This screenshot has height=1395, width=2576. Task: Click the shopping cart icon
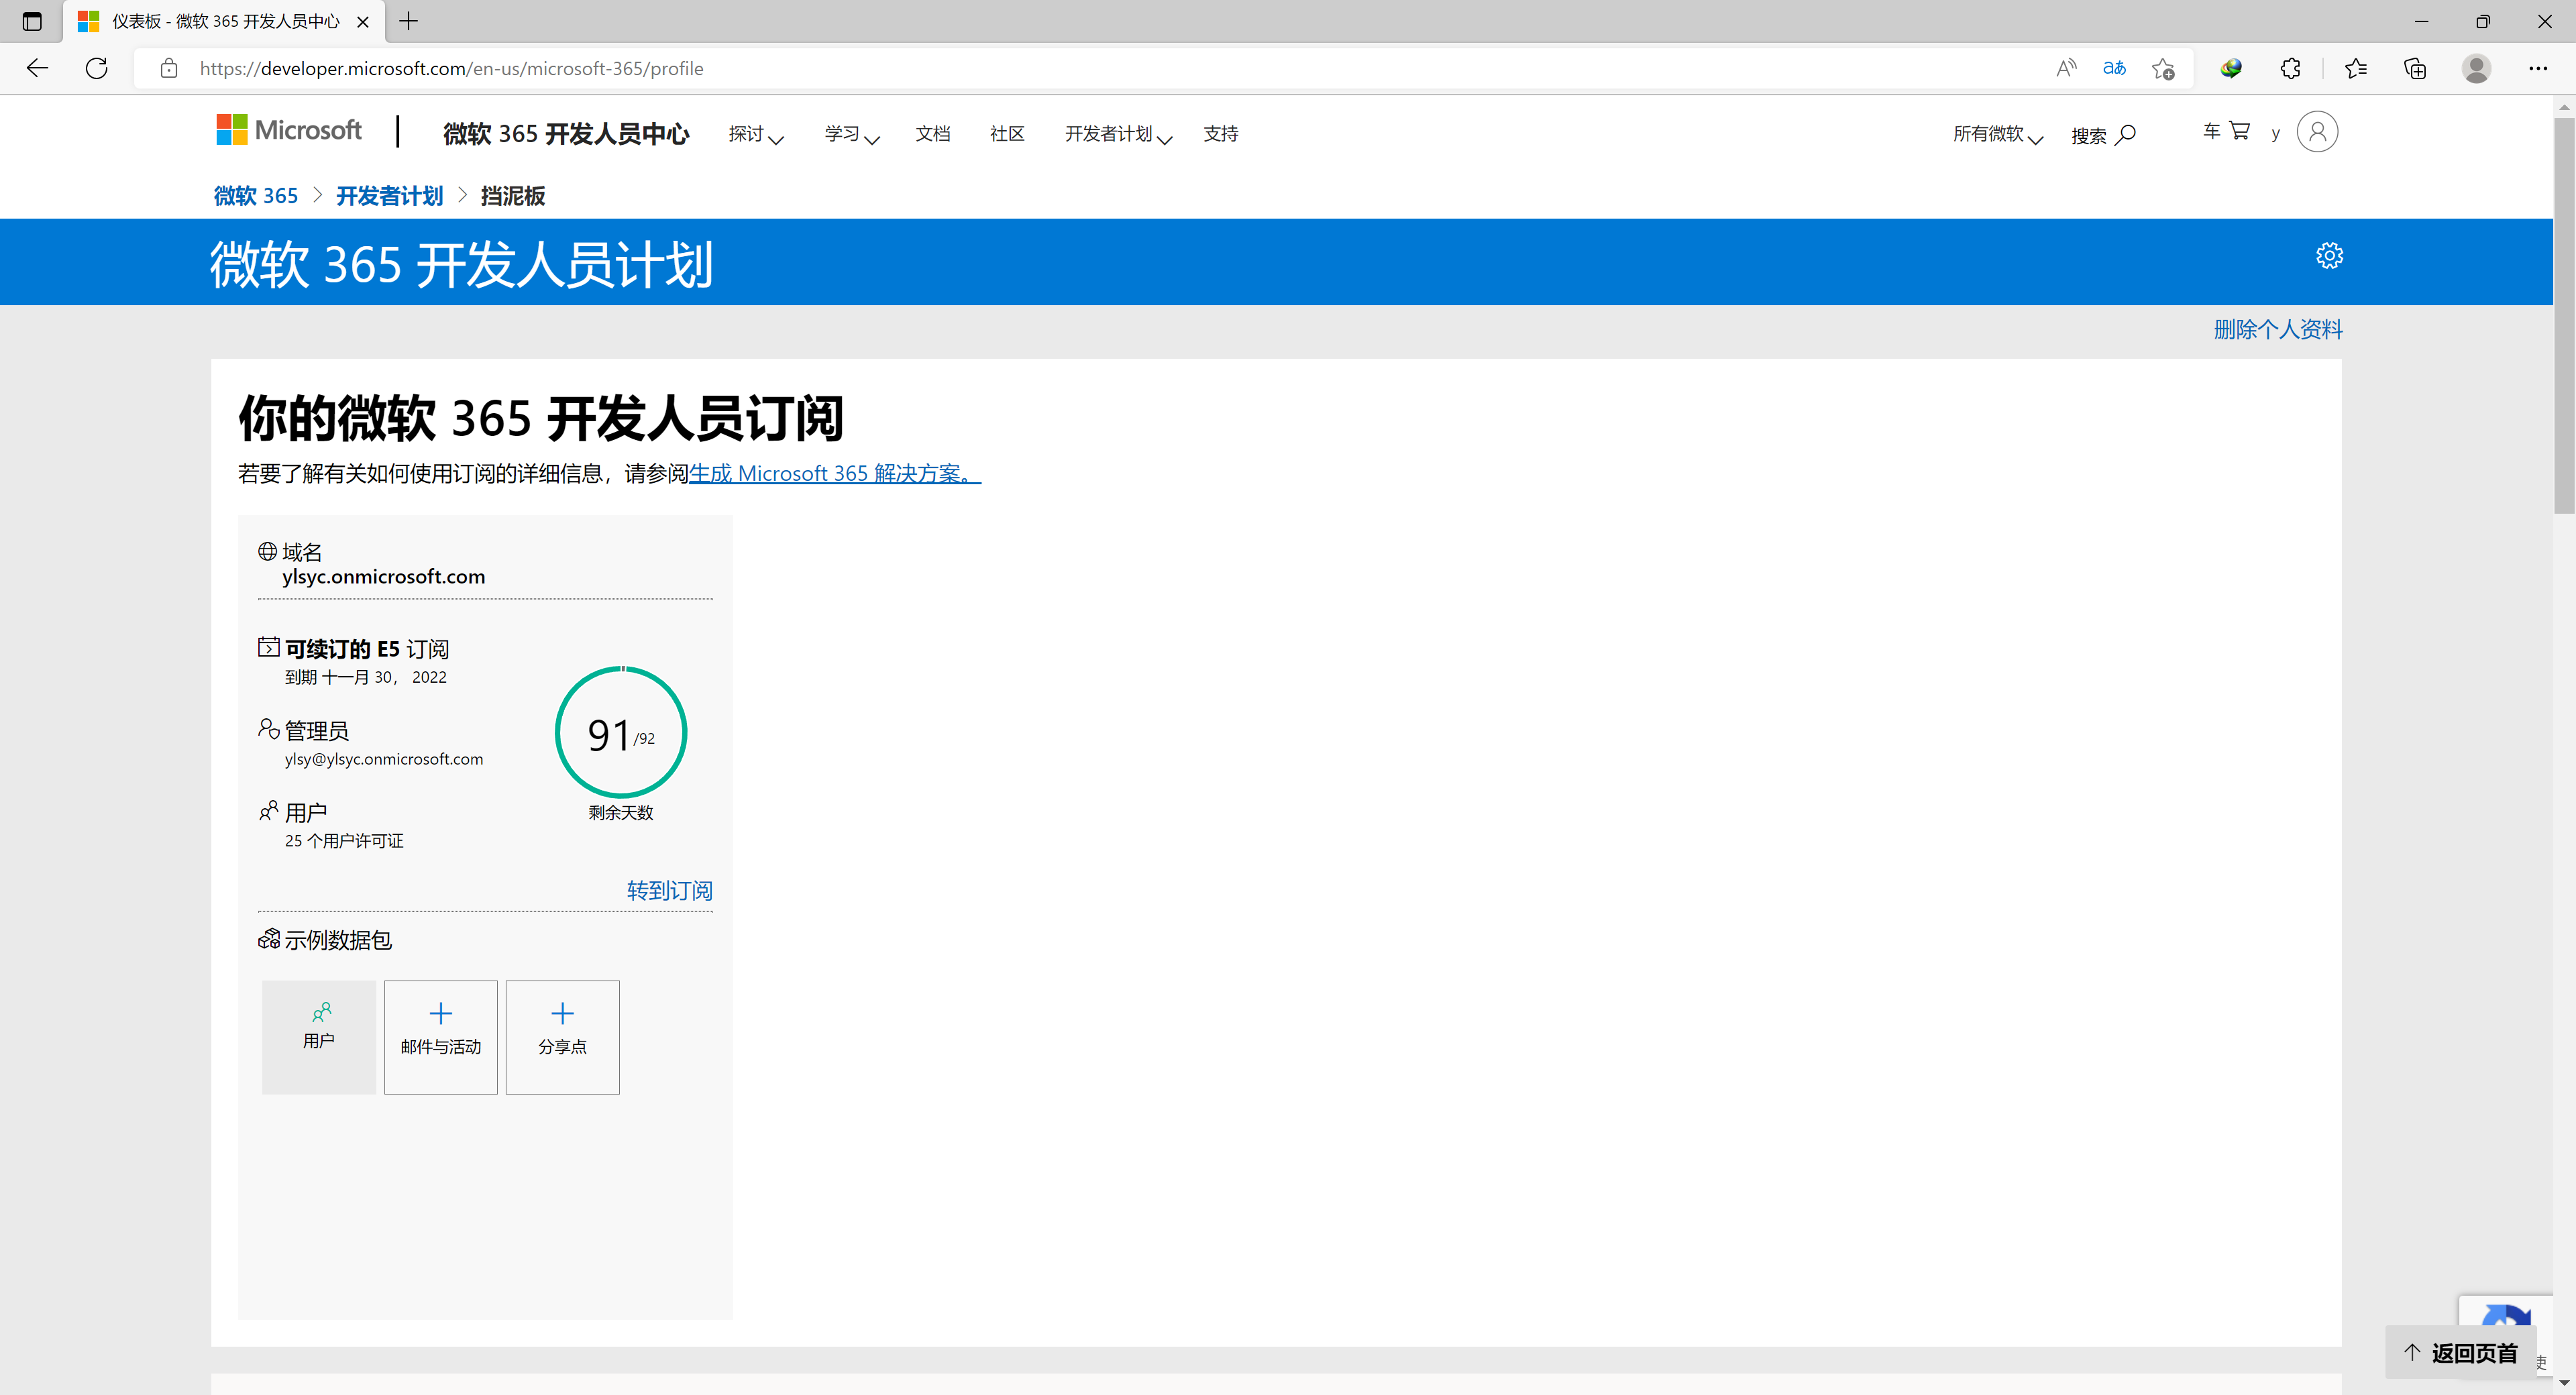pyautogui.click(x=2239, y=131)
